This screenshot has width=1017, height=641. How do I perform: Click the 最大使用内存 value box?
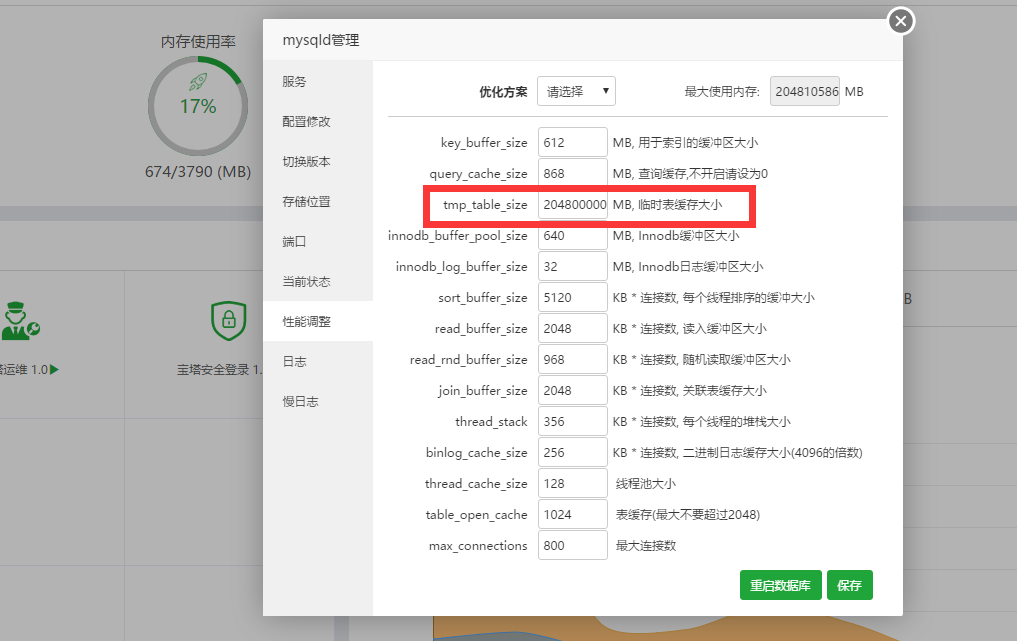pyautogui.click(x=804, y=90)
